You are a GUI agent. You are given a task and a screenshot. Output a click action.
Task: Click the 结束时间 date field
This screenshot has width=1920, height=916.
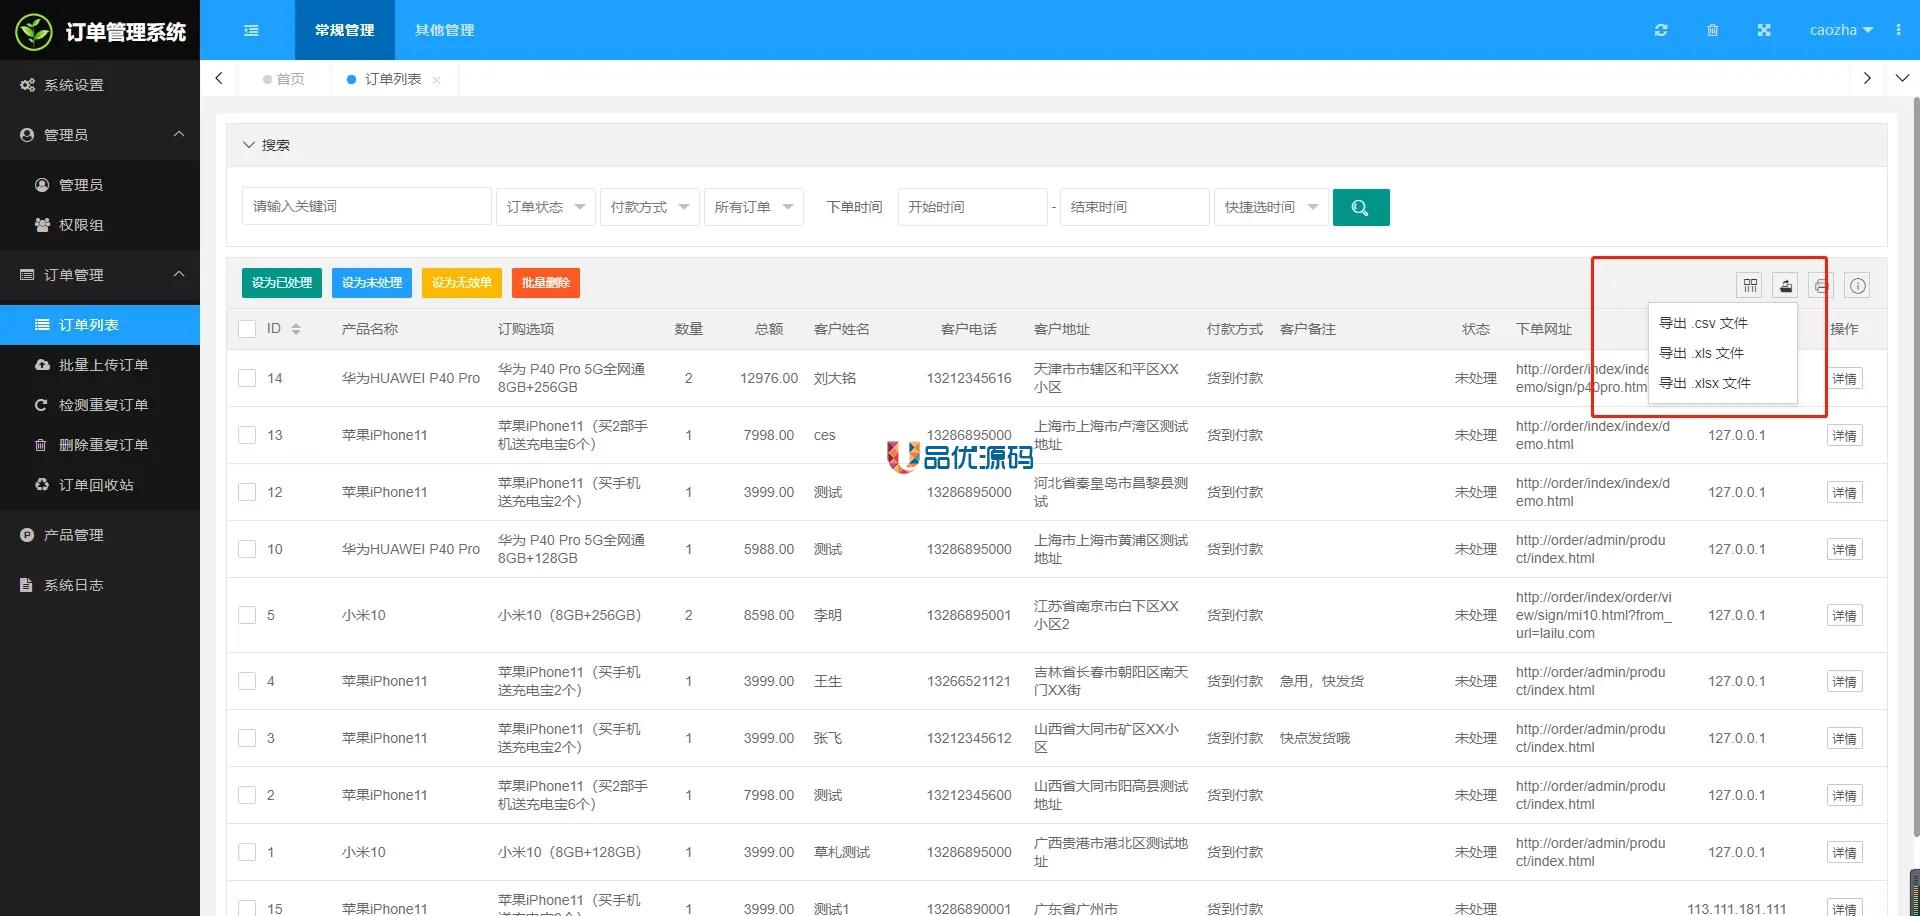point(1135,207)
